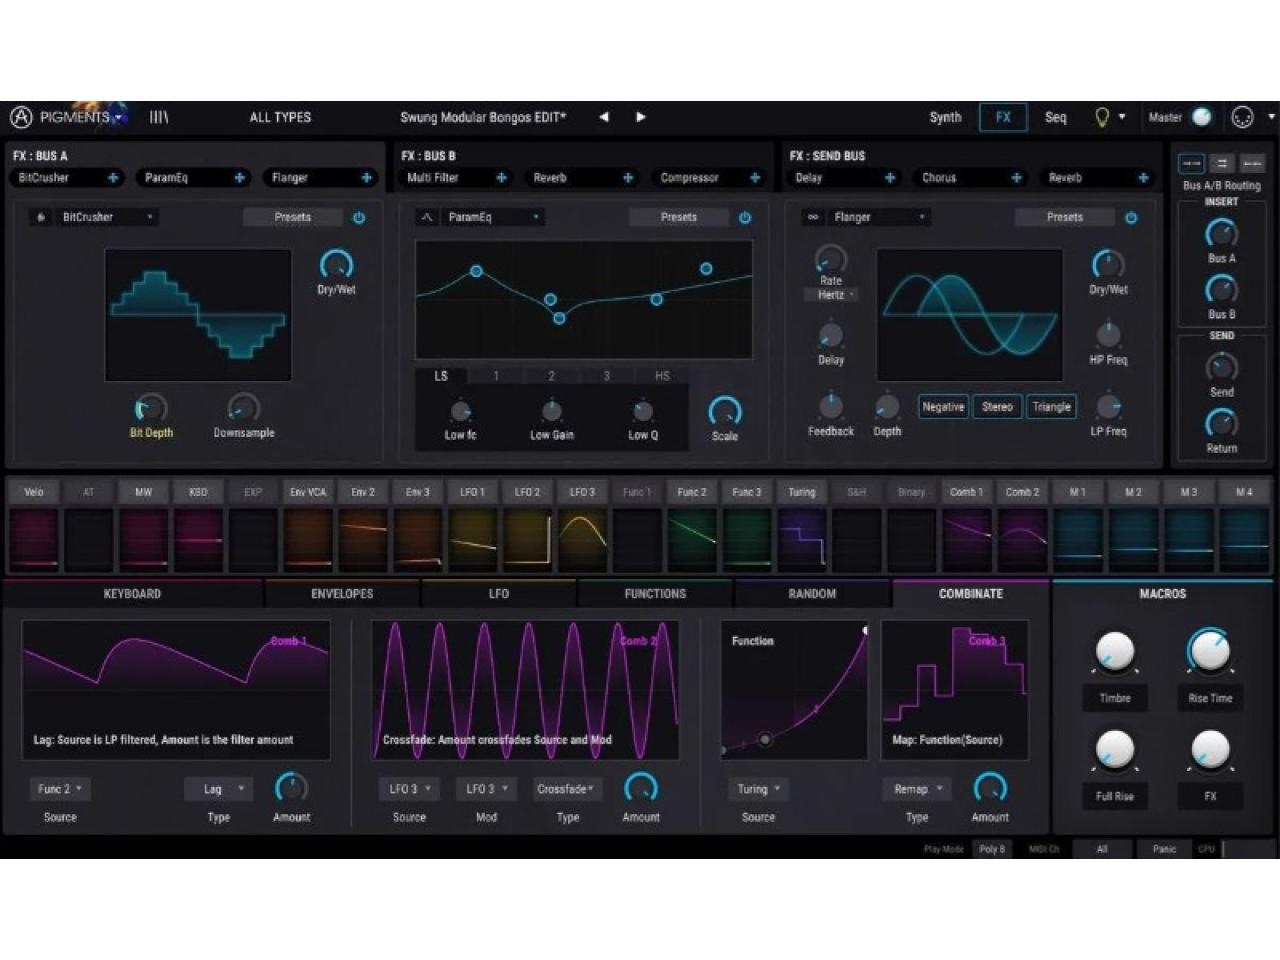The image size is (1280, 960).
Task: Open the dropdown arrow beside the MIDI icon
Action: click(x=1271, y=117)
